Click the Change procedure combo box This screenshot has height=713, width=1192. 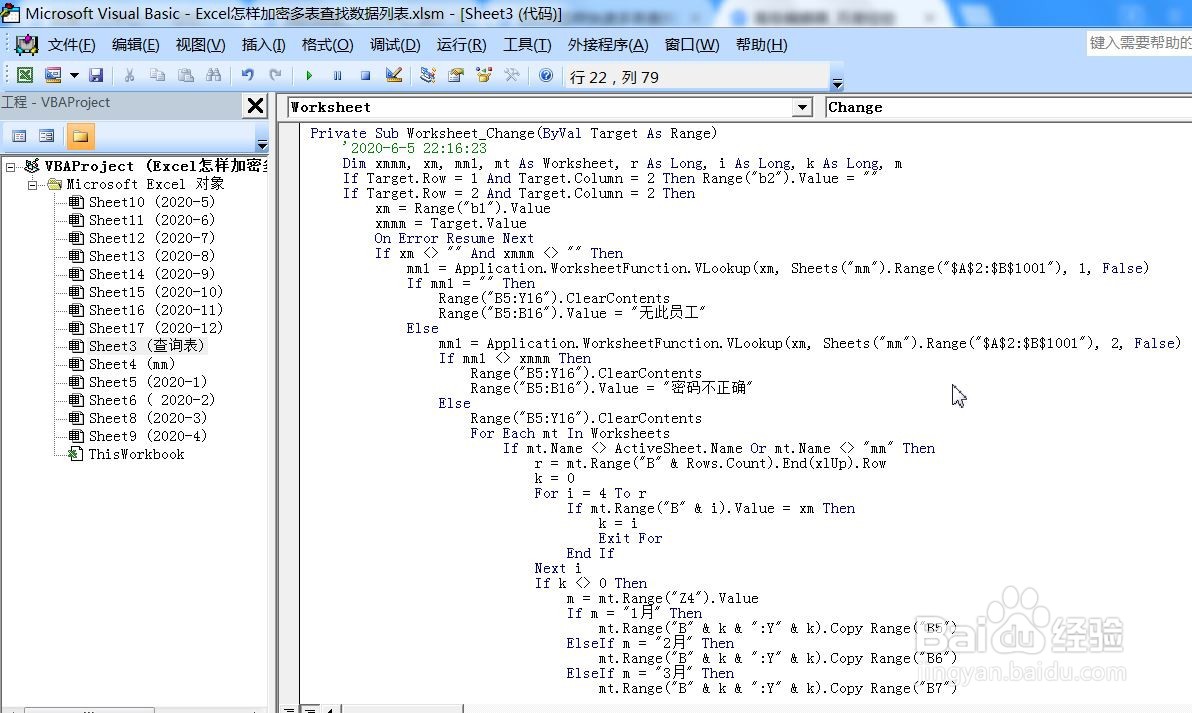pos(1009,107)
